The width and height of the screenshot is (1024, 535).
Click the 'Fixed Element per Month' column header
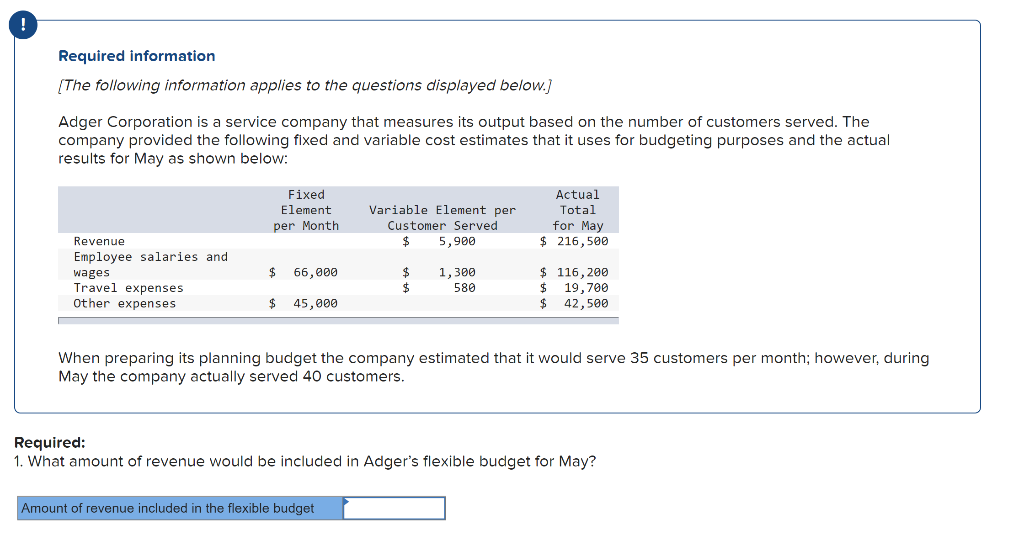306,210
